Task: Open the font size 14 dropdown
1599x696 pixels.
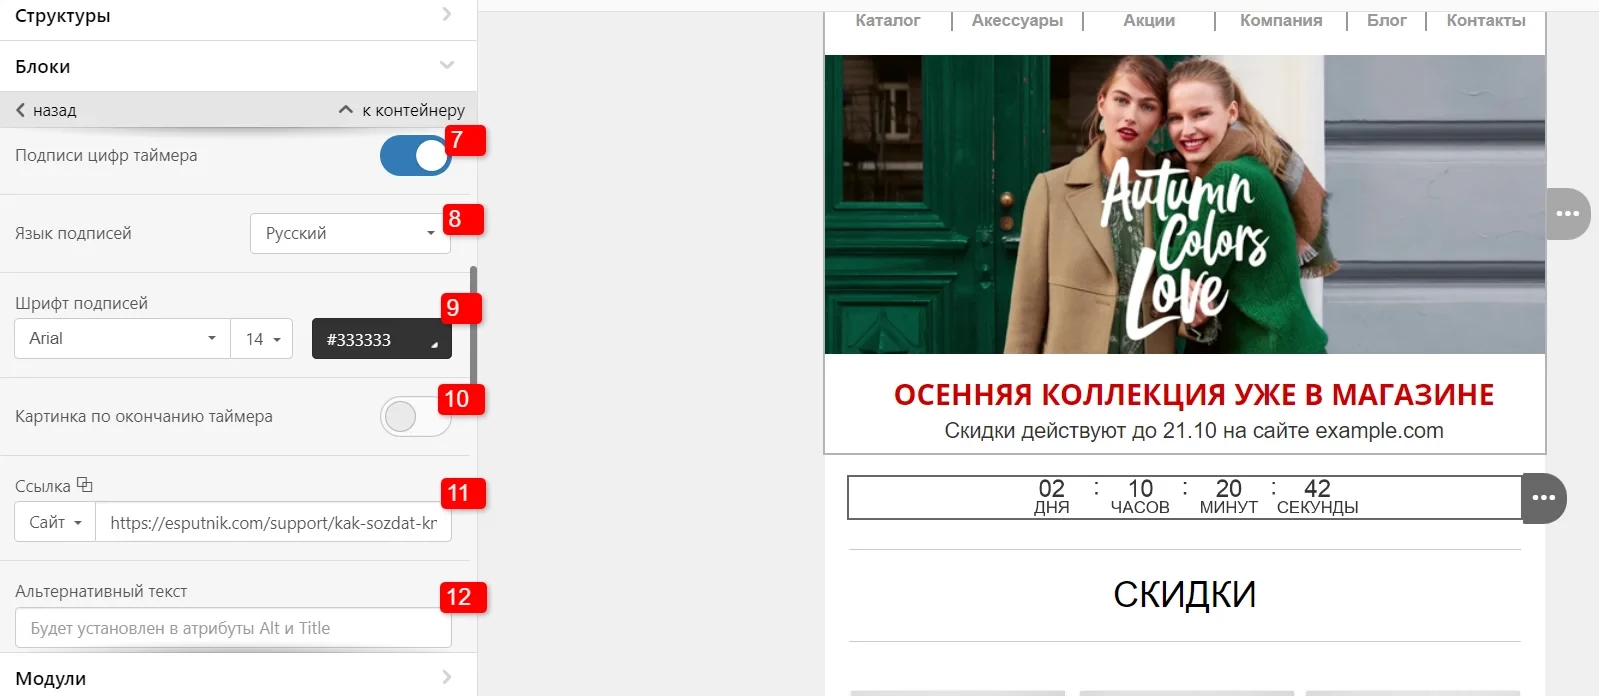Action: coord(262,338)
